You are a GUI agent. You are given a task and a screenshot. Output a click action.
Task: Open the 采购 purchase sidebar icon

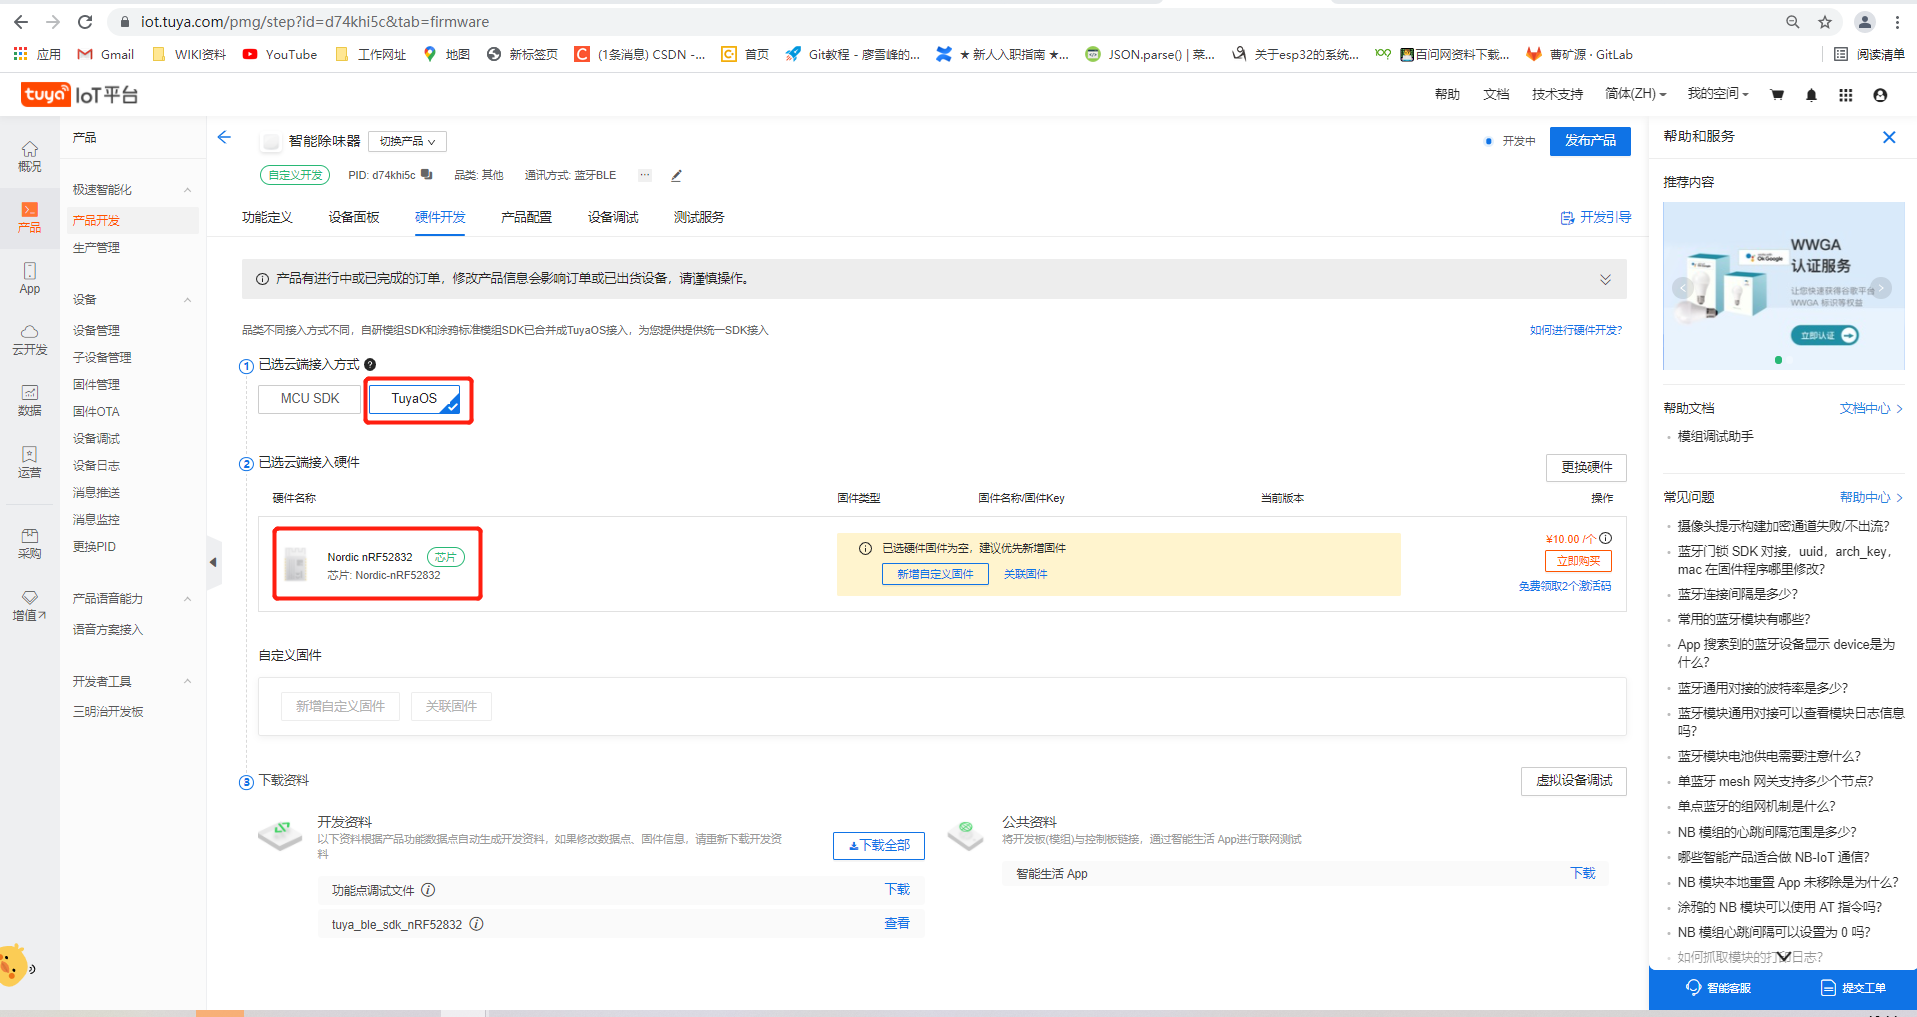click(30, 544)
